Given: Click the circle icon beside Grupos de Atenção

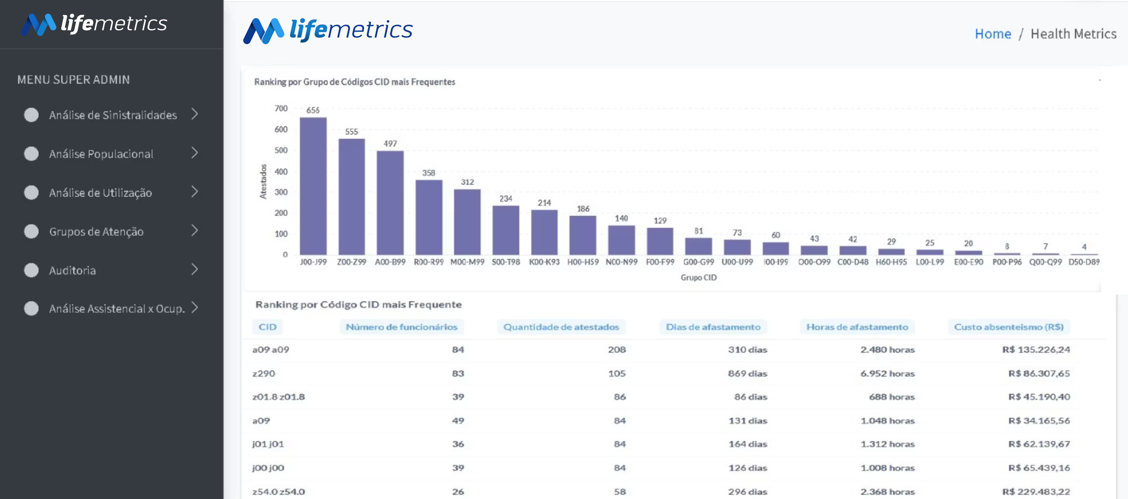Looking at the screenshot, I should [x=31, y=232].
